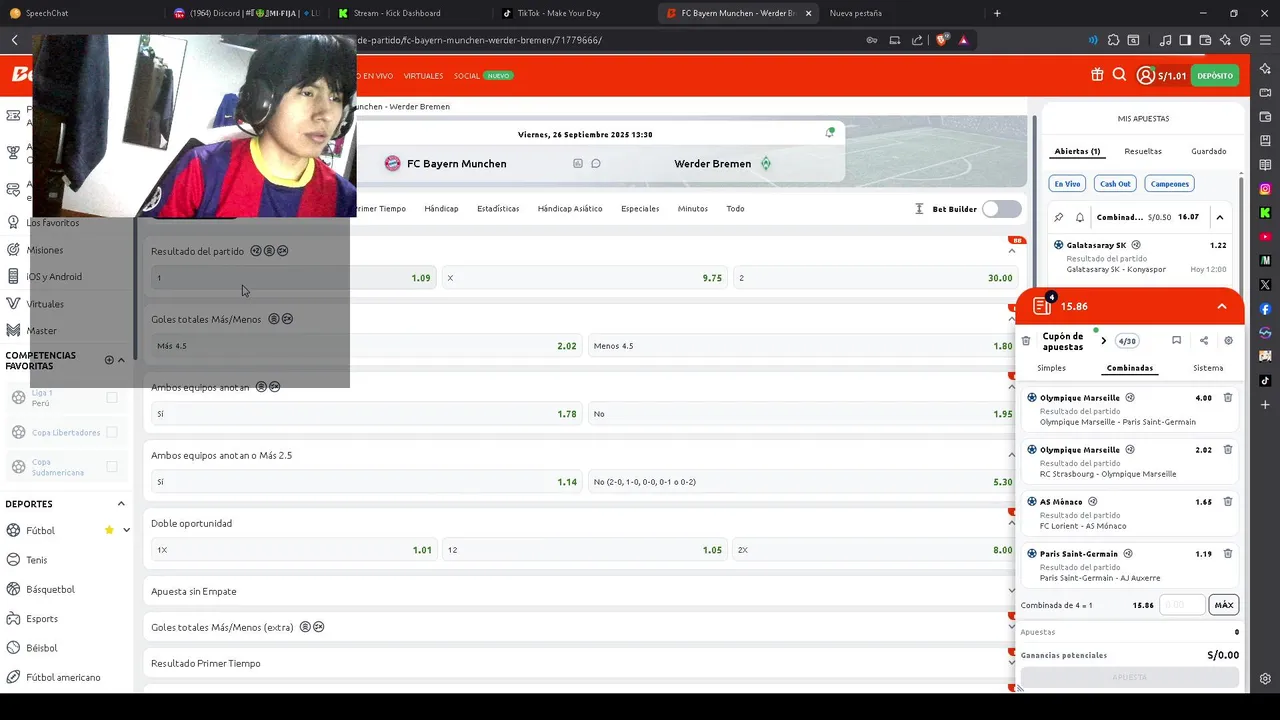Screen dimensions: 1280x720
Task: Check the Copa Sudamericana box
Action: 112,467
